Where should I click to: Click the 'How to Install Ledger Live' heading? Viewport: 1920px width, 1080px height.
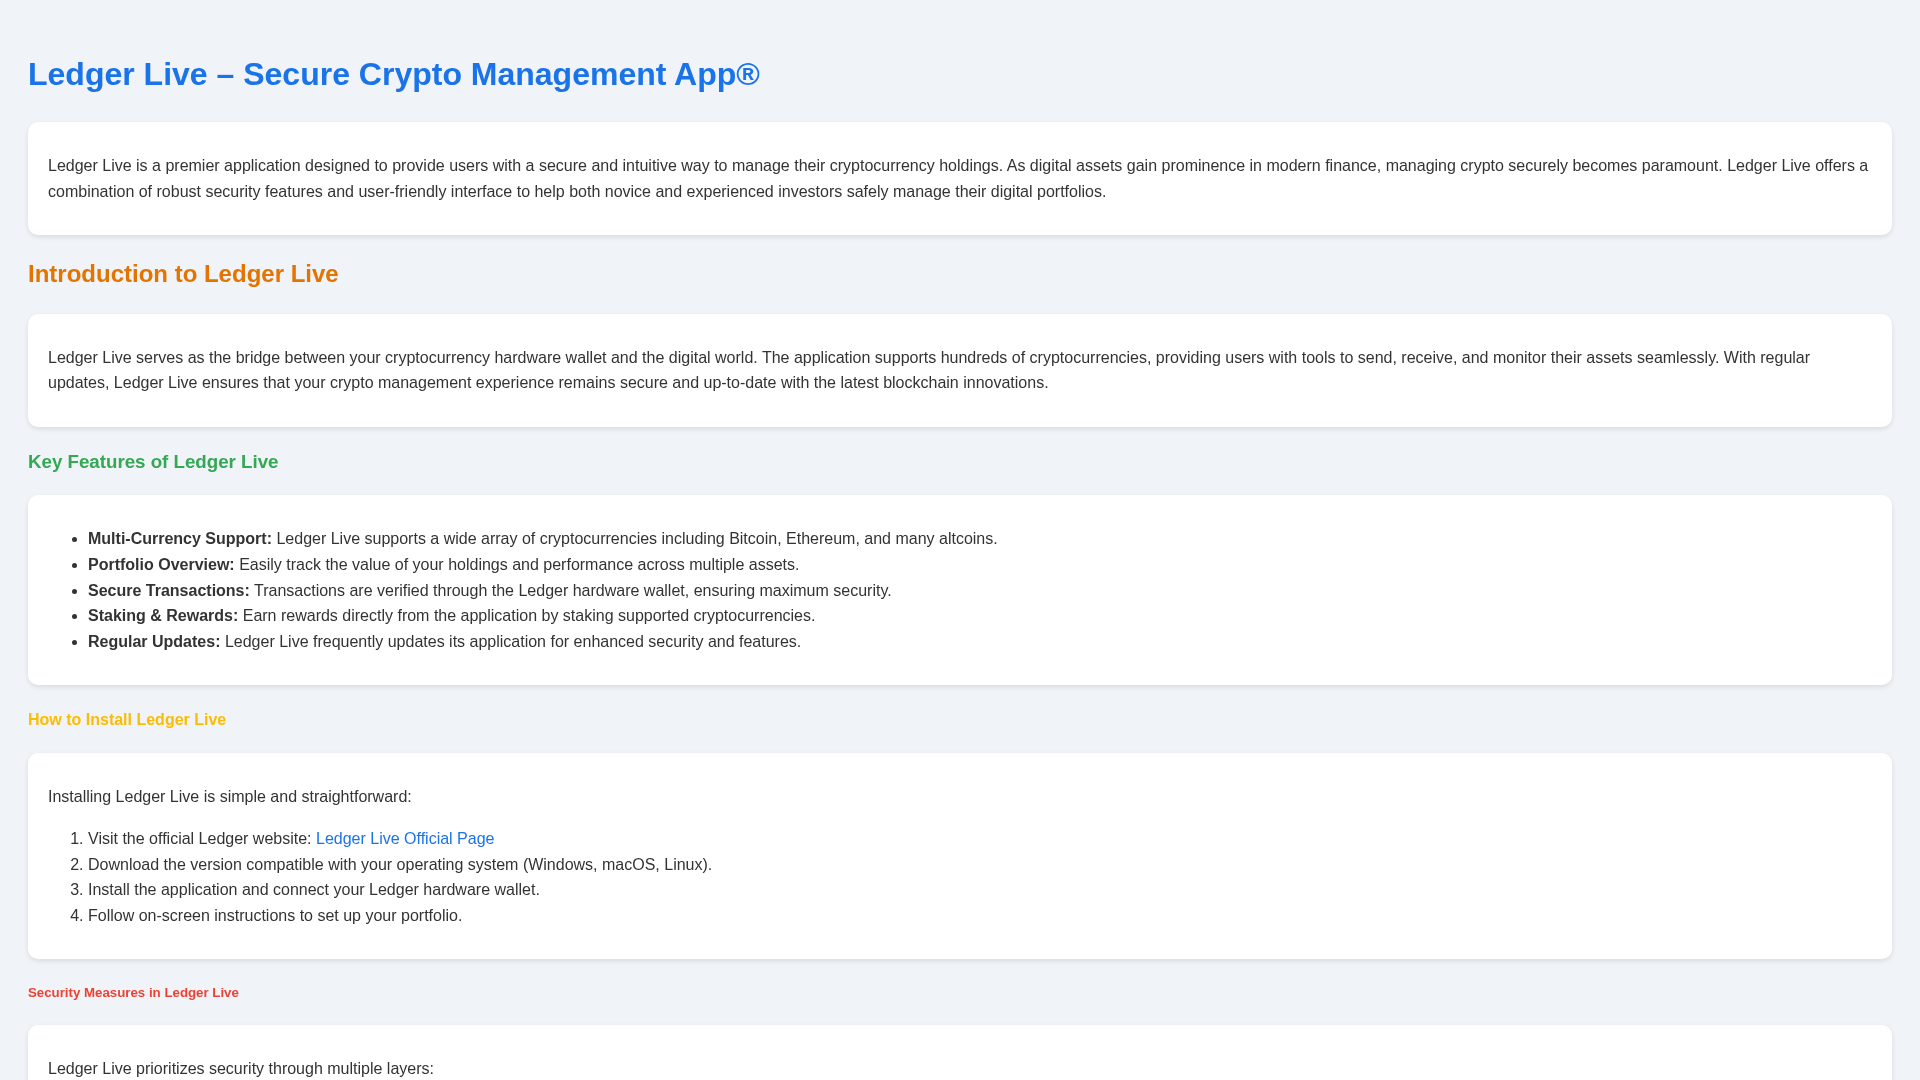[127, 720]
